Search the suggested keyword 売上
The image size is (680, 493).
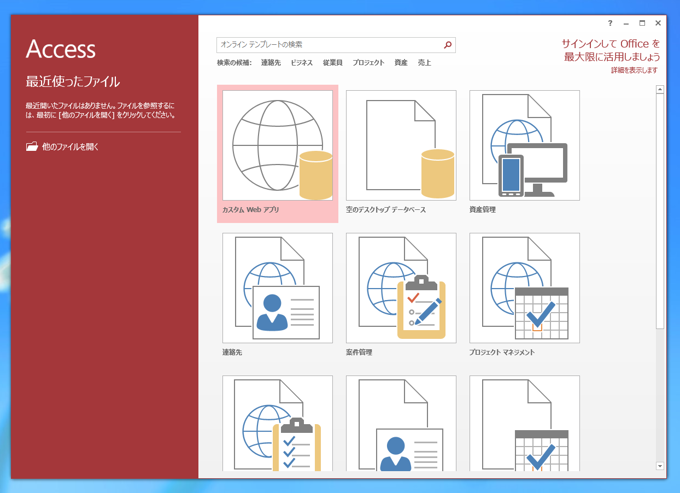[x=424, y=63]
